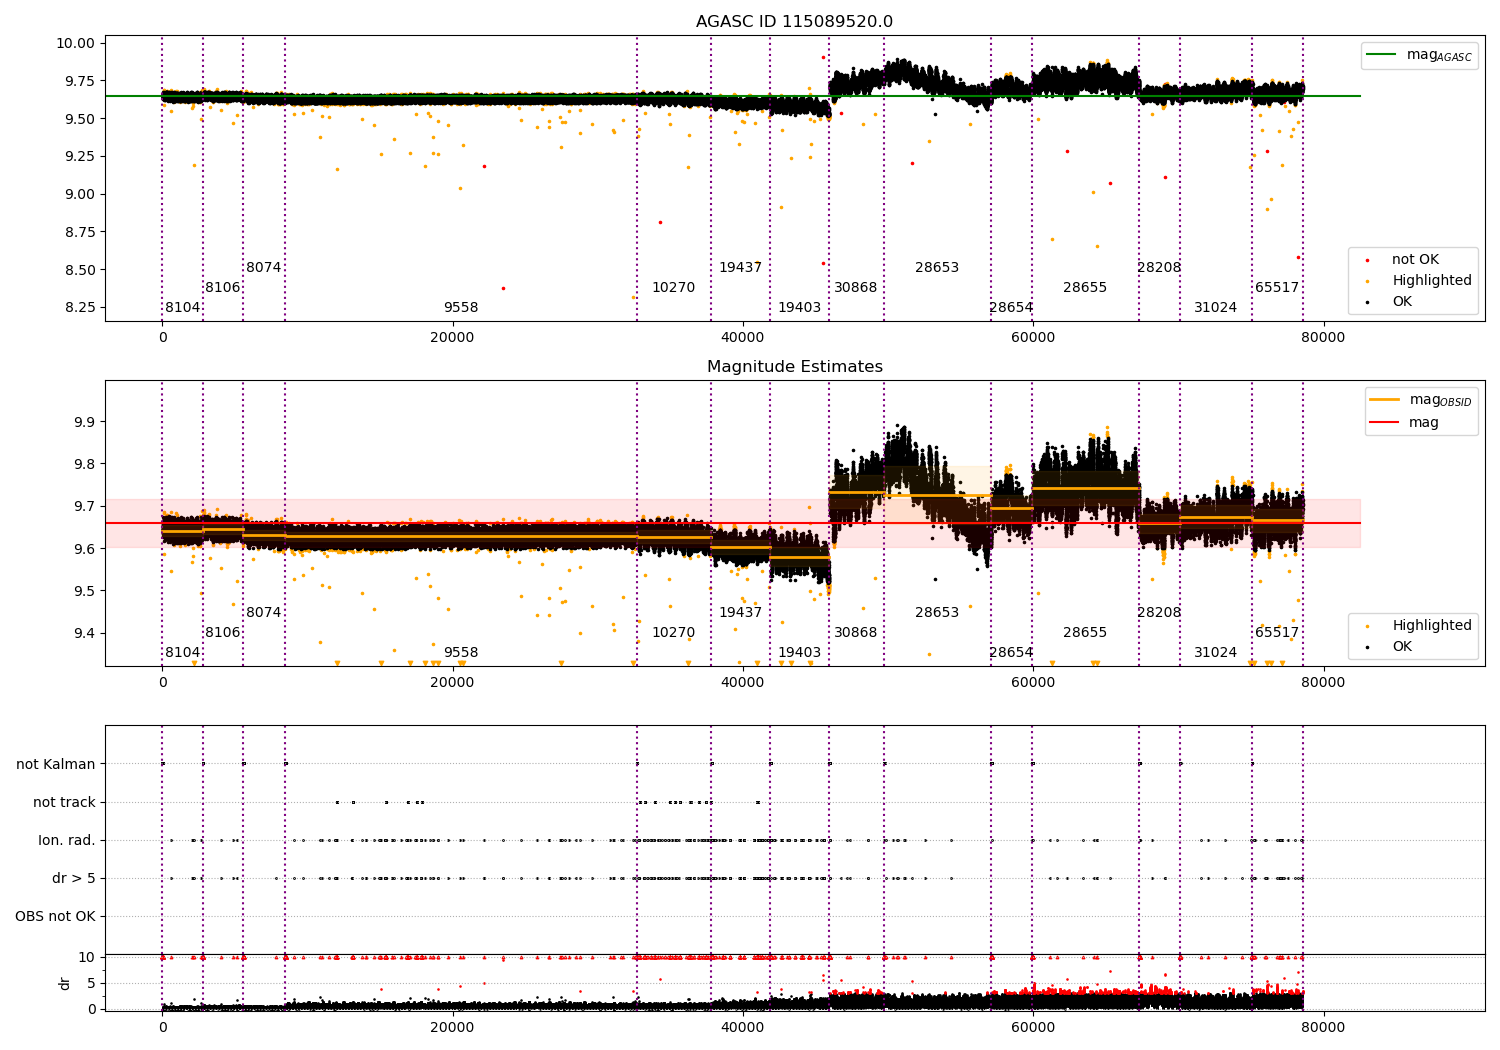Image resolution: width=1500 pixels, height=1050 pixels.
Task: Click obsid label 10270 in Magnitude Estimates plot
Action: pyautogui.click(x=674, y=633)
